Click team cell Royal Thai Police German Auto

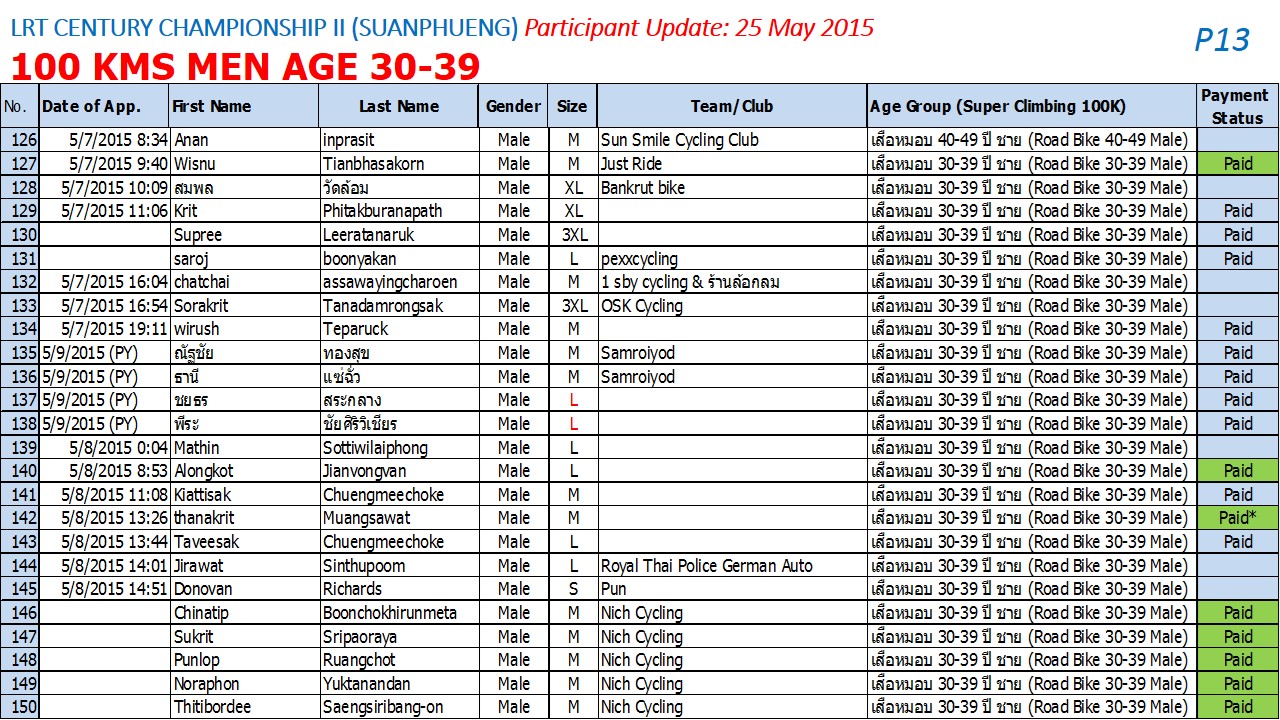pos(707,566)
